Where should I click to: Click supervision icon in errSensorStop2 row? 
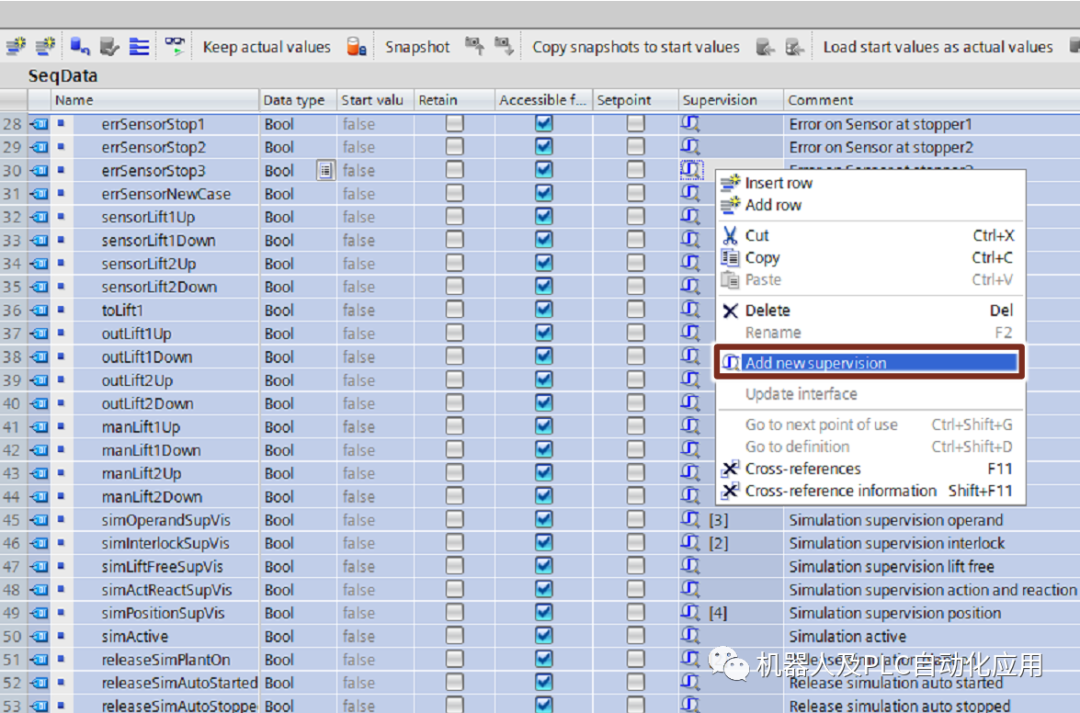pyautogui.click(x=690, y=147)
